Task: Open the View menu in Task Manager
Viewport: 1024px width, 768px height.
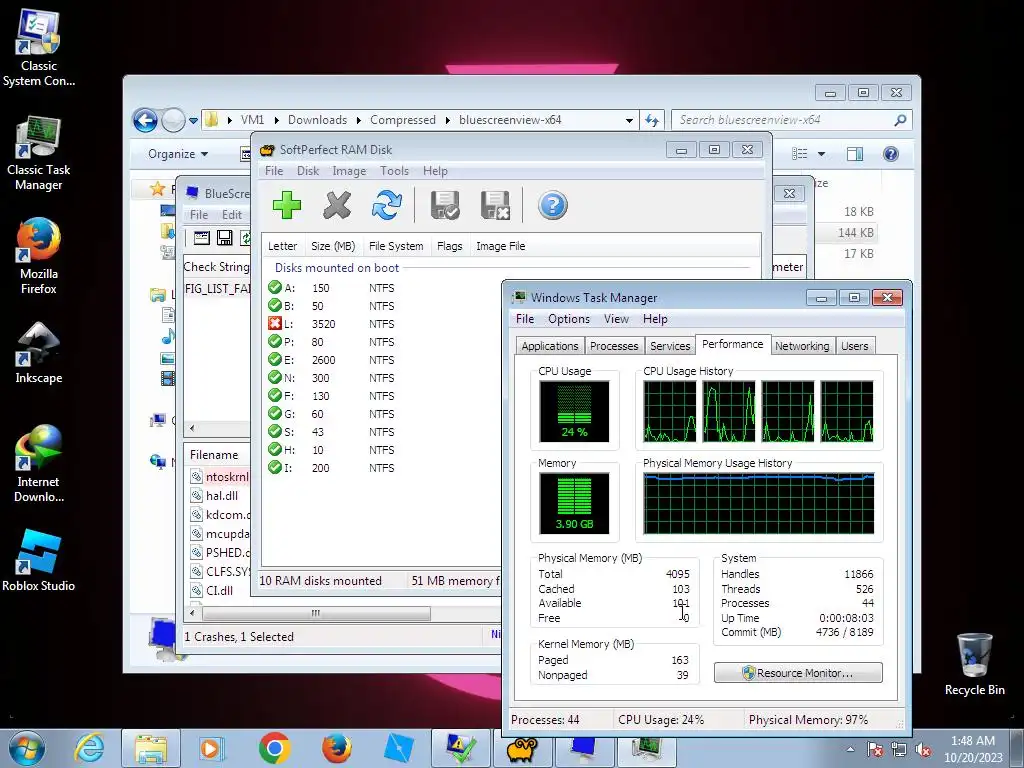Action: pyautogui.click(x=616, y=319)
